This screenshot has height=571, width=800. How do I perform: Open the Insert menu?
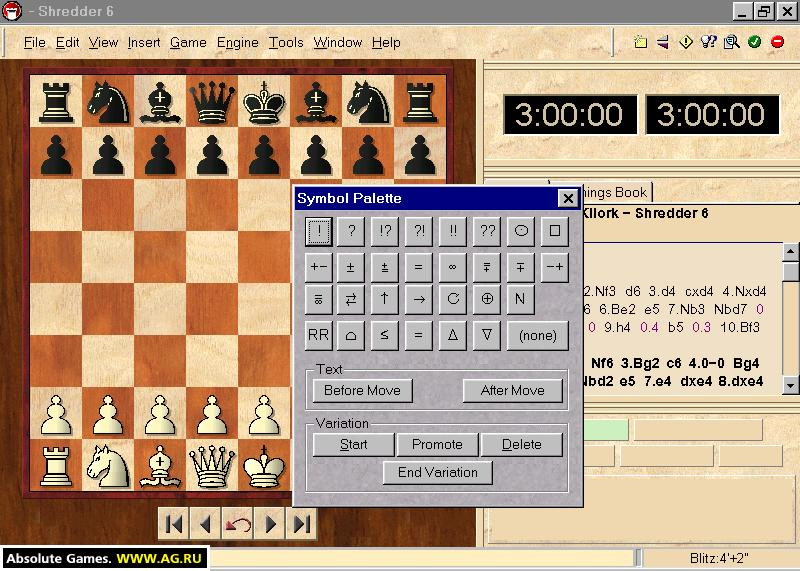coord(144,42)
